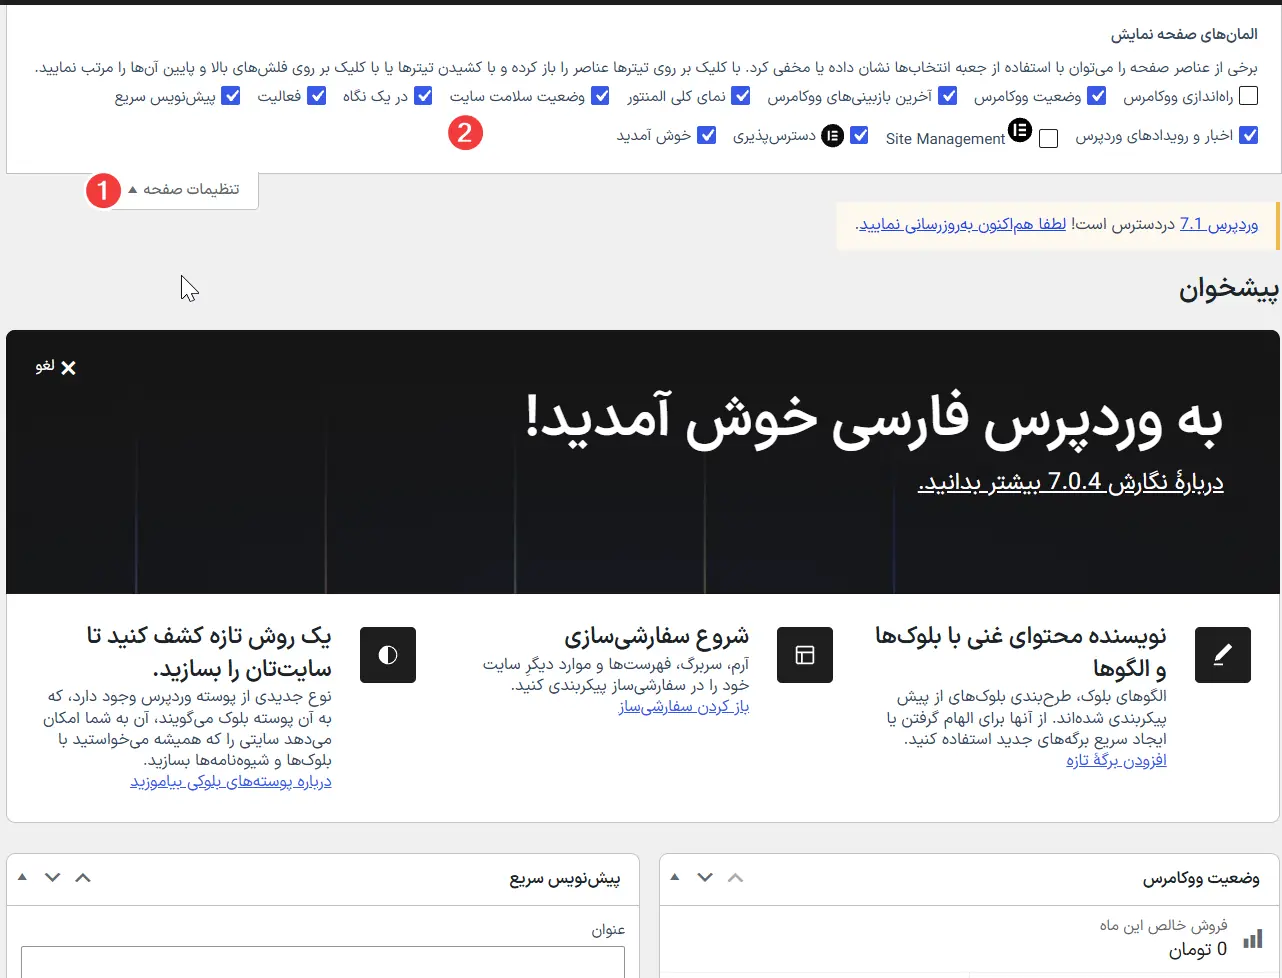Open the باز کردن سفارشی‌ساز link
Screen dimensions: 1282x978
point(684,706)
